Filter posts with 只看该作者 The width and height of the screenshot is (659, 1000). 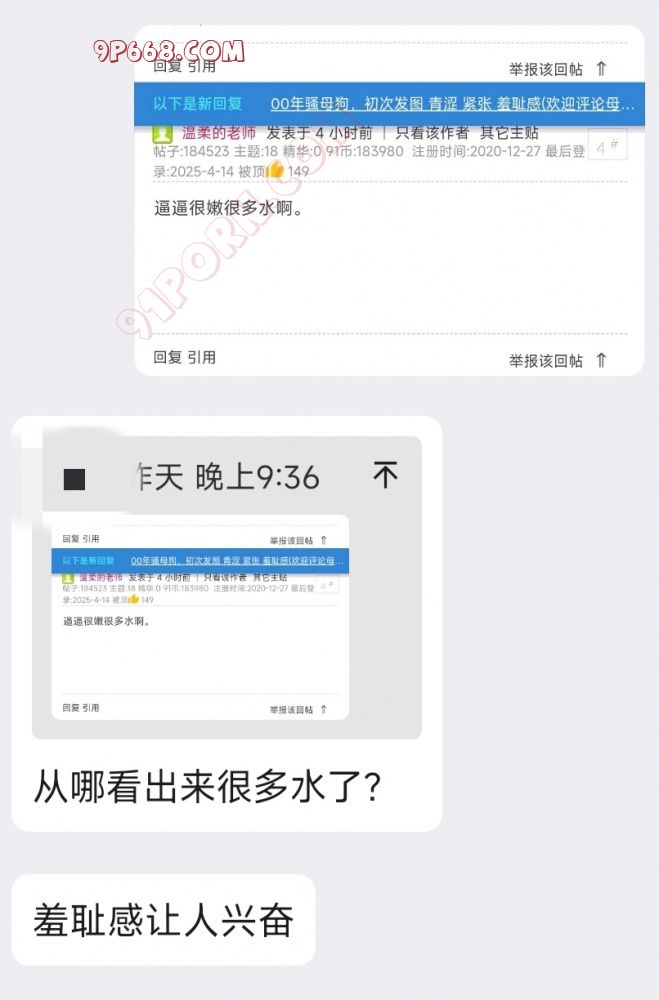[432, 133]
